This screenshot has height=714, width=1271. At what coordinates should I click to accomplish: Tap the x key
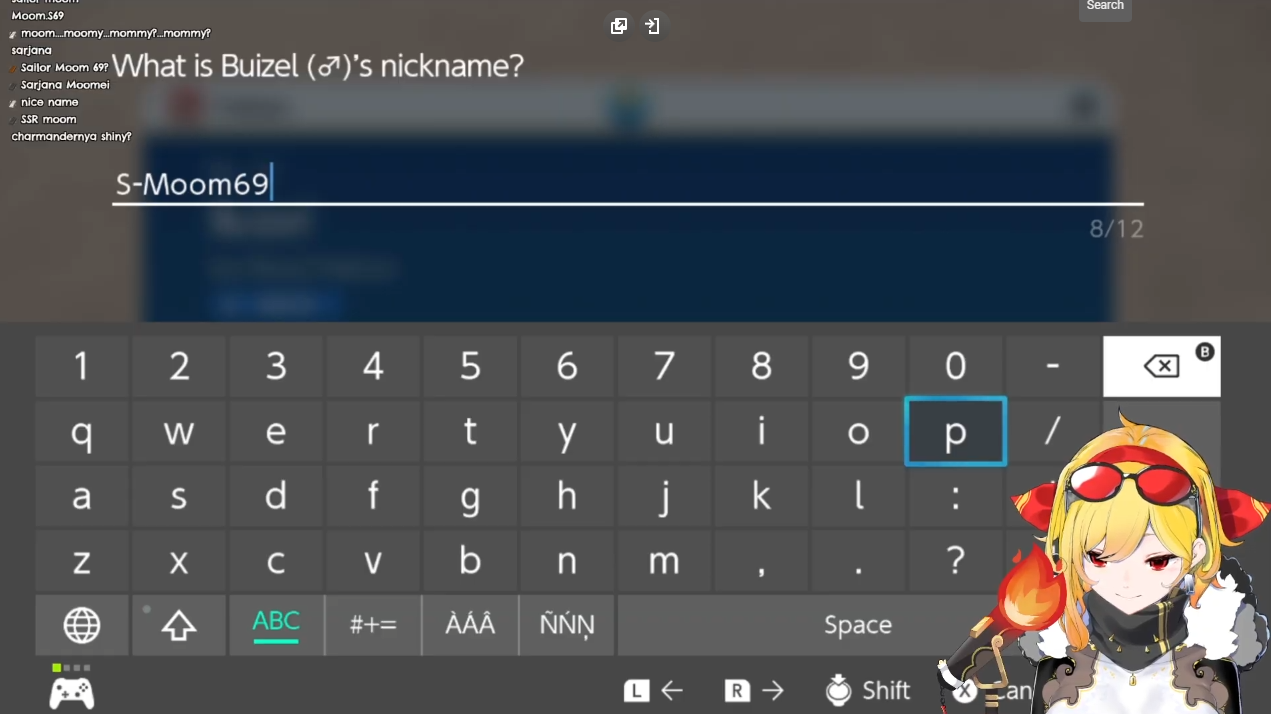[179, 561]
